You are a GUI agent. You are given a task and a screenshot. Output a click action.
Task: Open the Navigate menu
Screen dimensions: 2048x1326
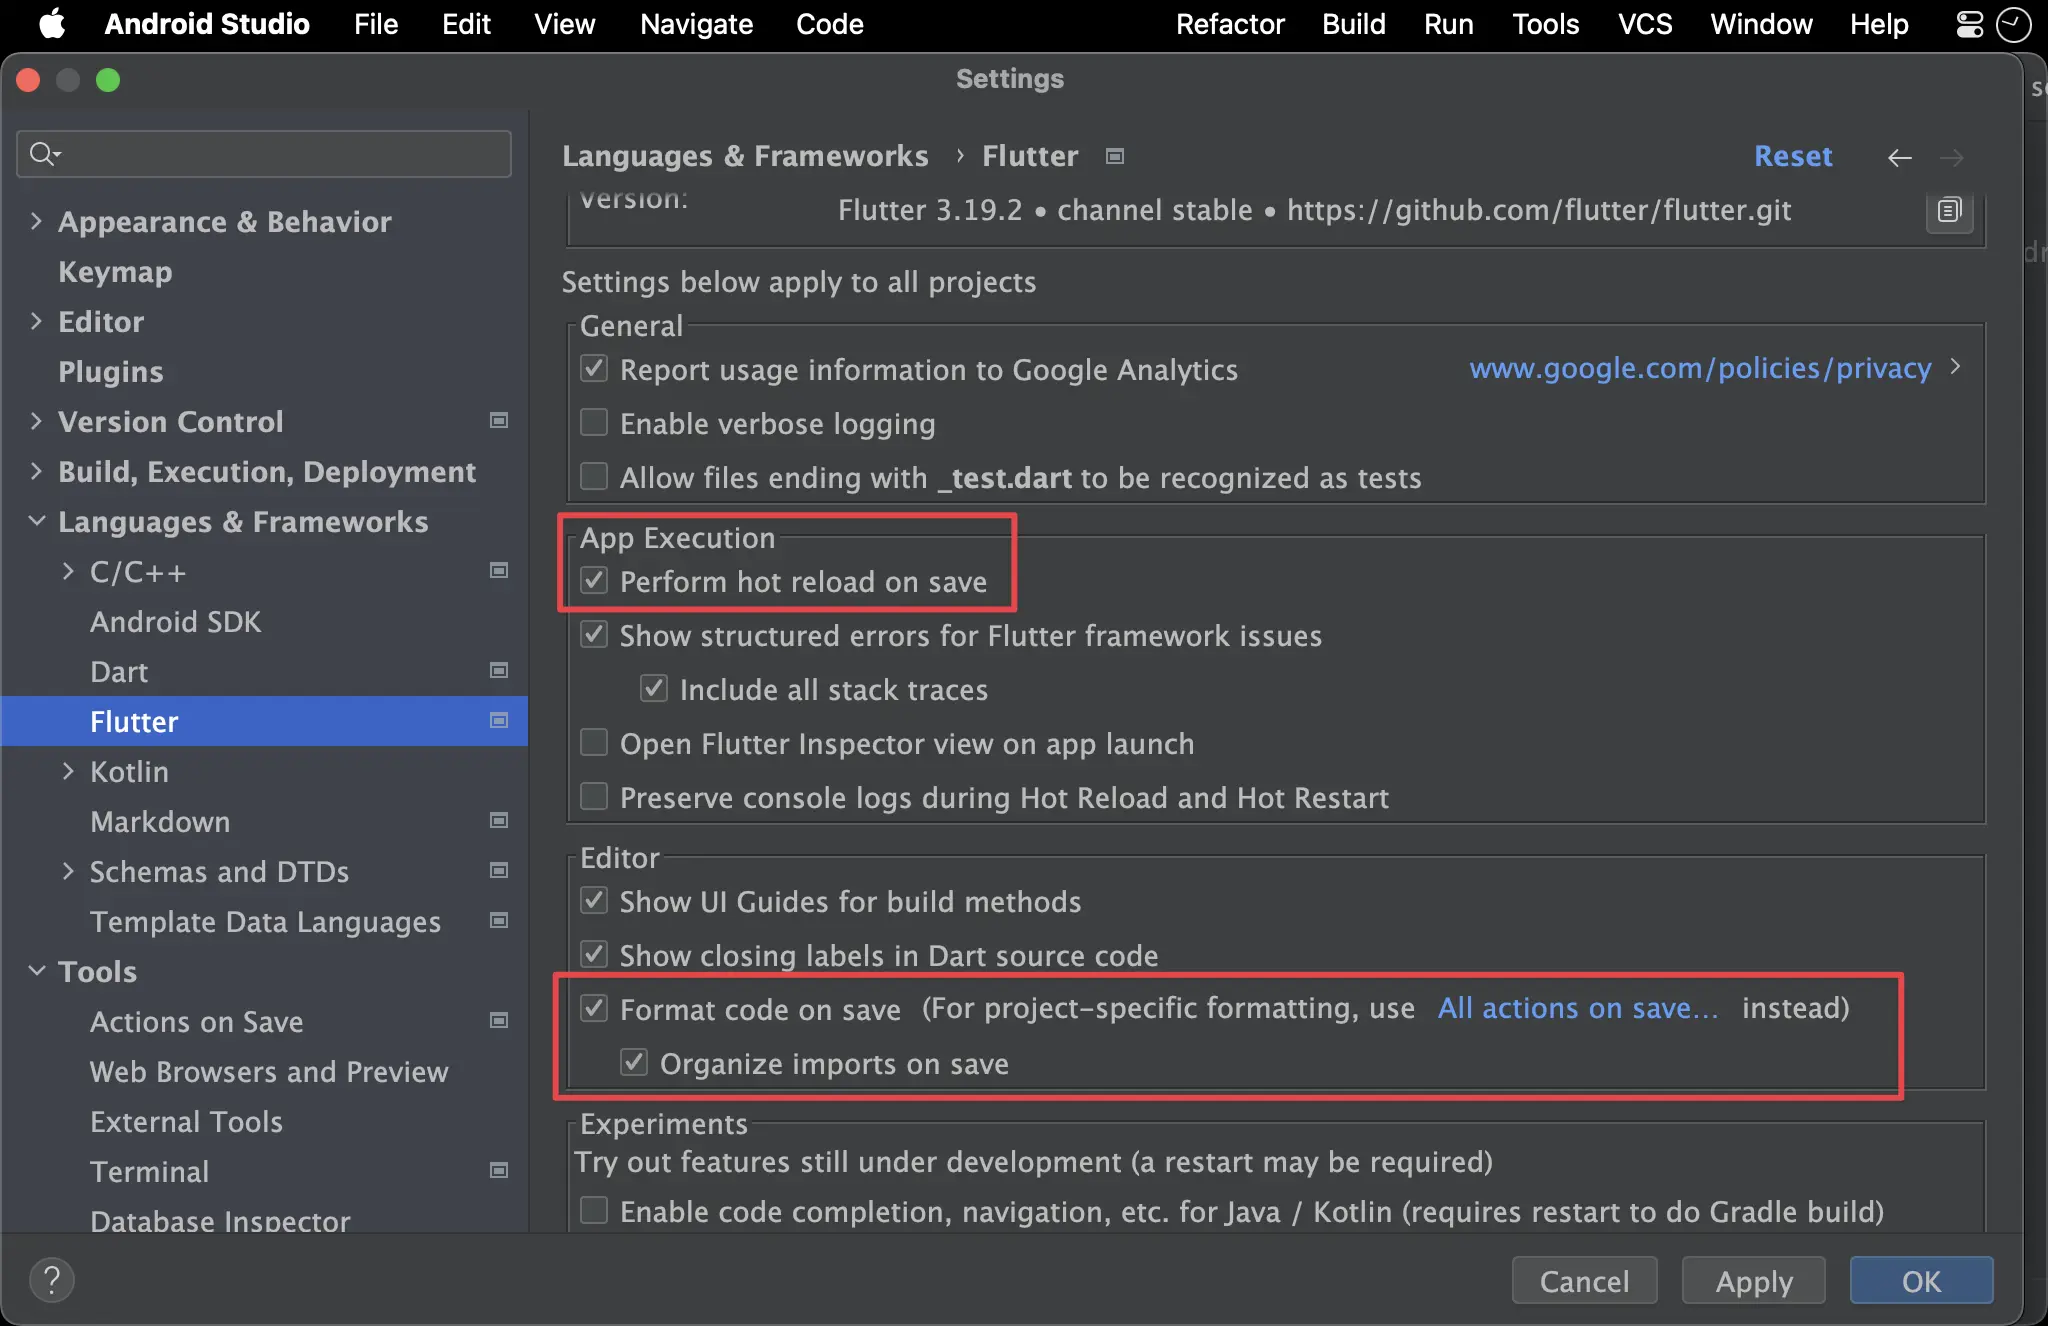696,24
